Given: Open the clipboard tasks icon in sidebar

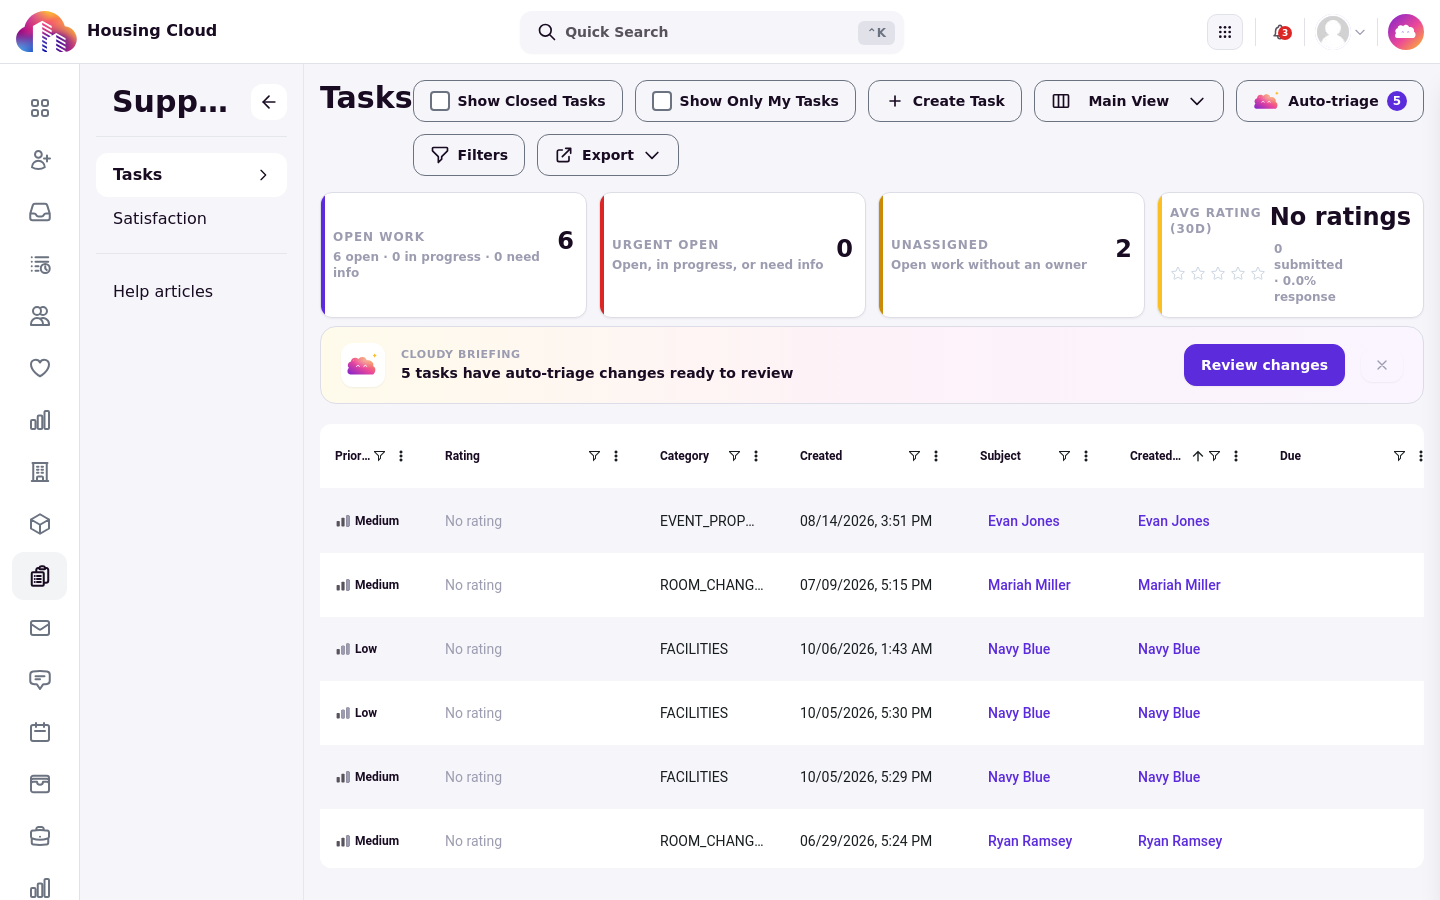Looking at the screenshot, I should click(40, 576).
